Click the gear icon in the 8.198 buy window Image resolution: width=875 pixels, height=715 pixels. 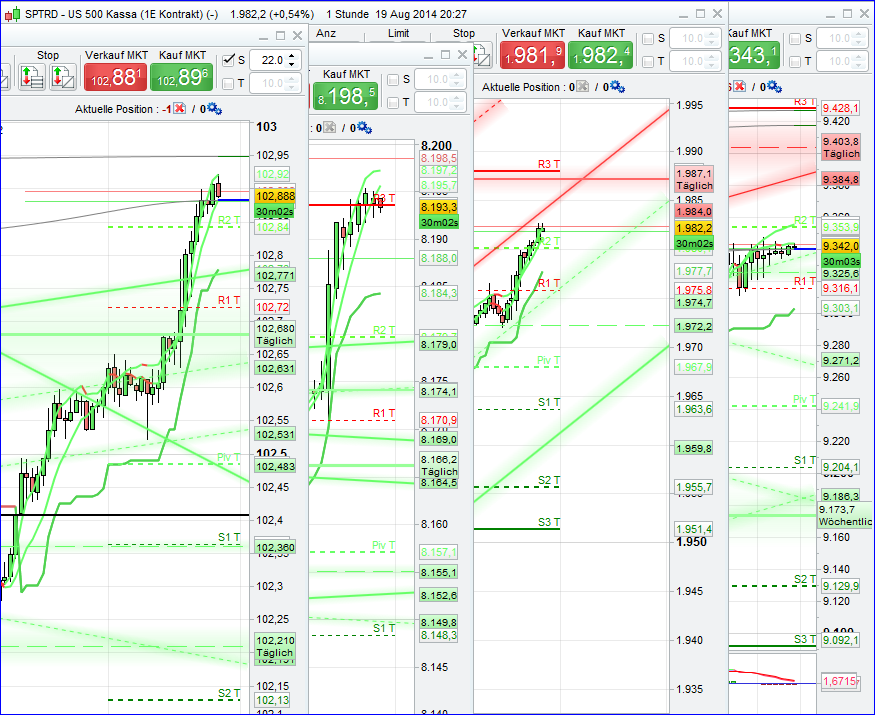pyautogui.click(x=364, y=127)
